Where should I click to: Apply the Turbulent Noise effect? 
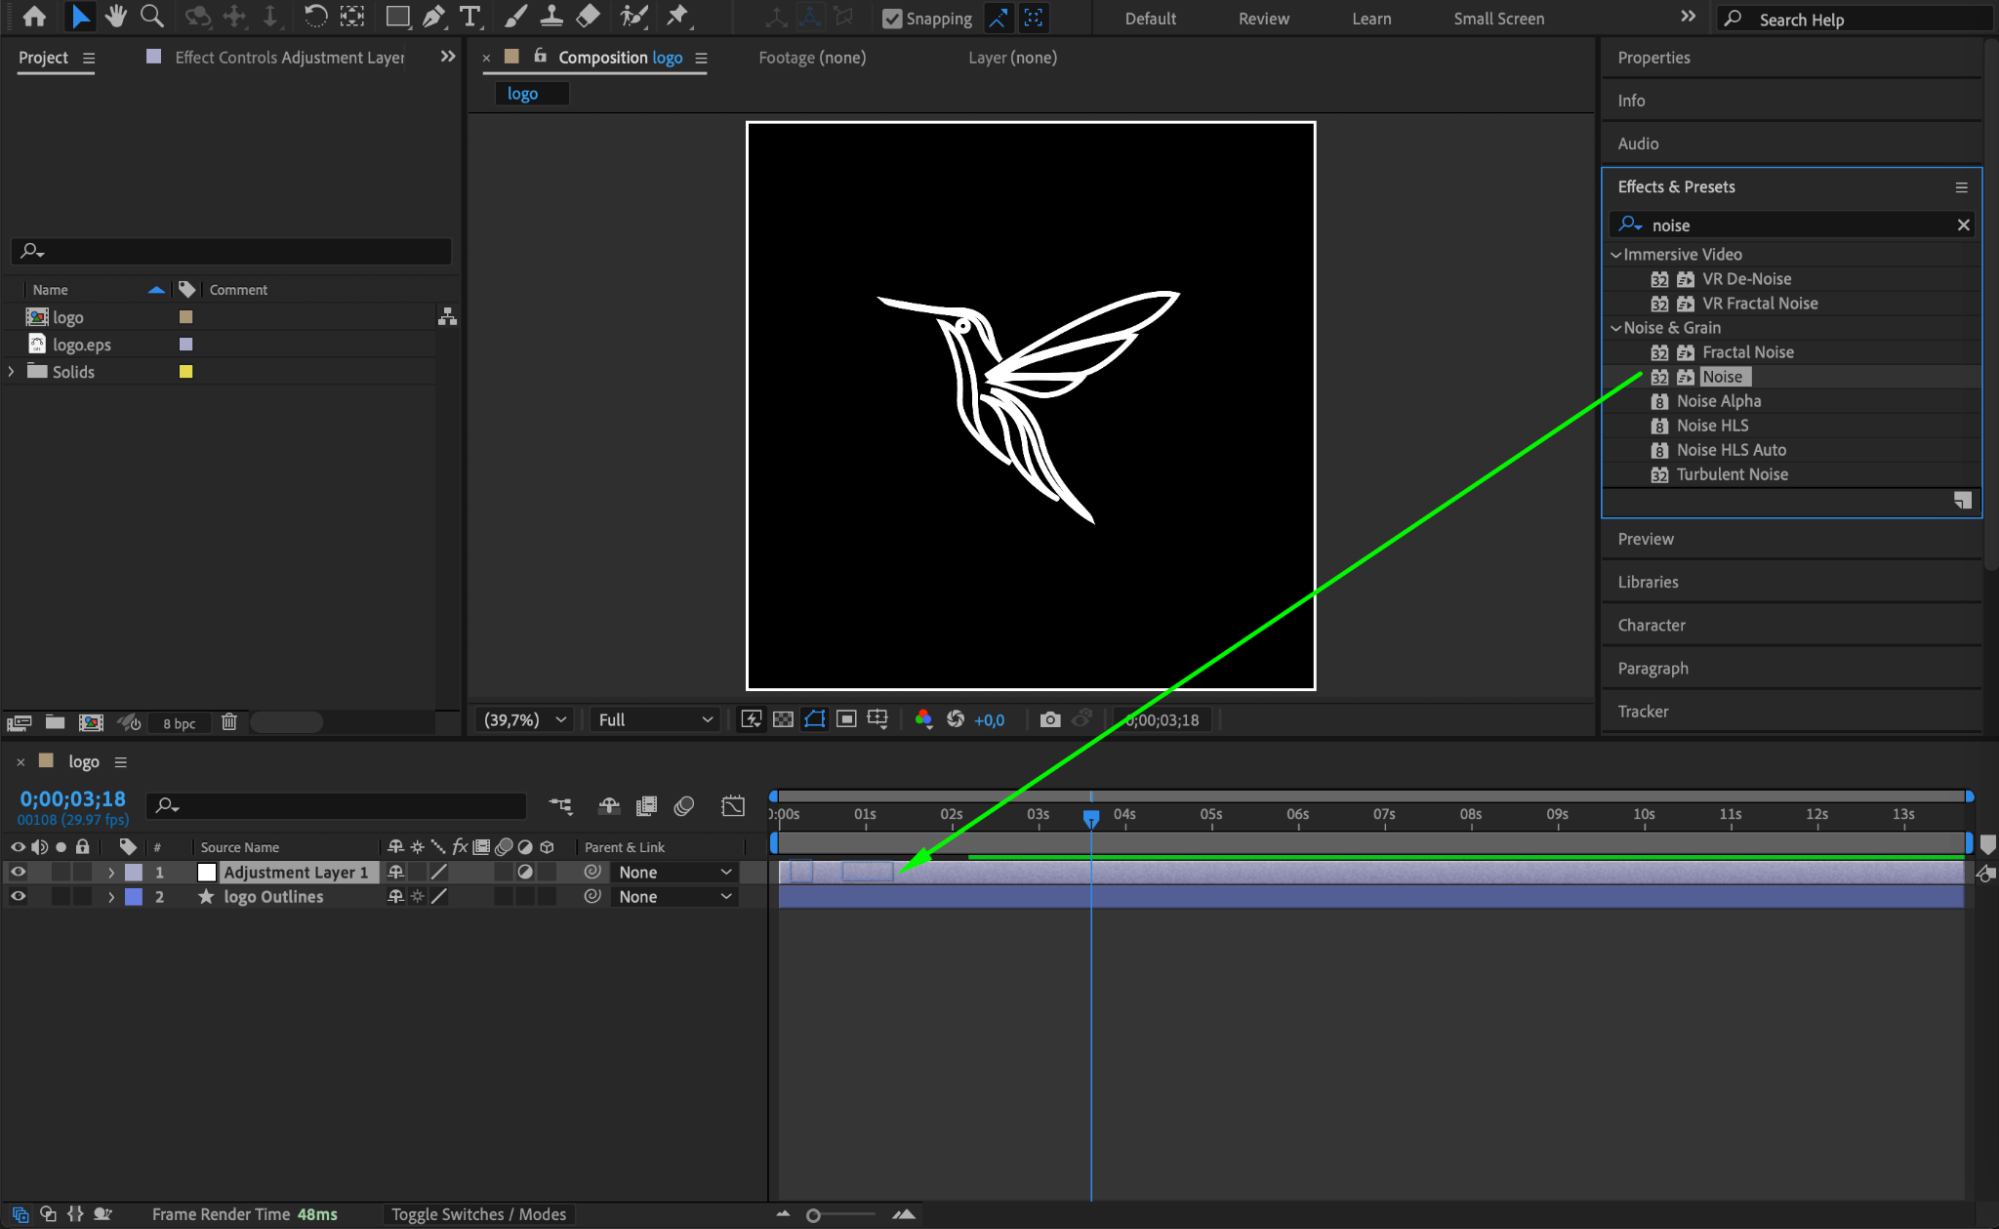[1731, 474]
